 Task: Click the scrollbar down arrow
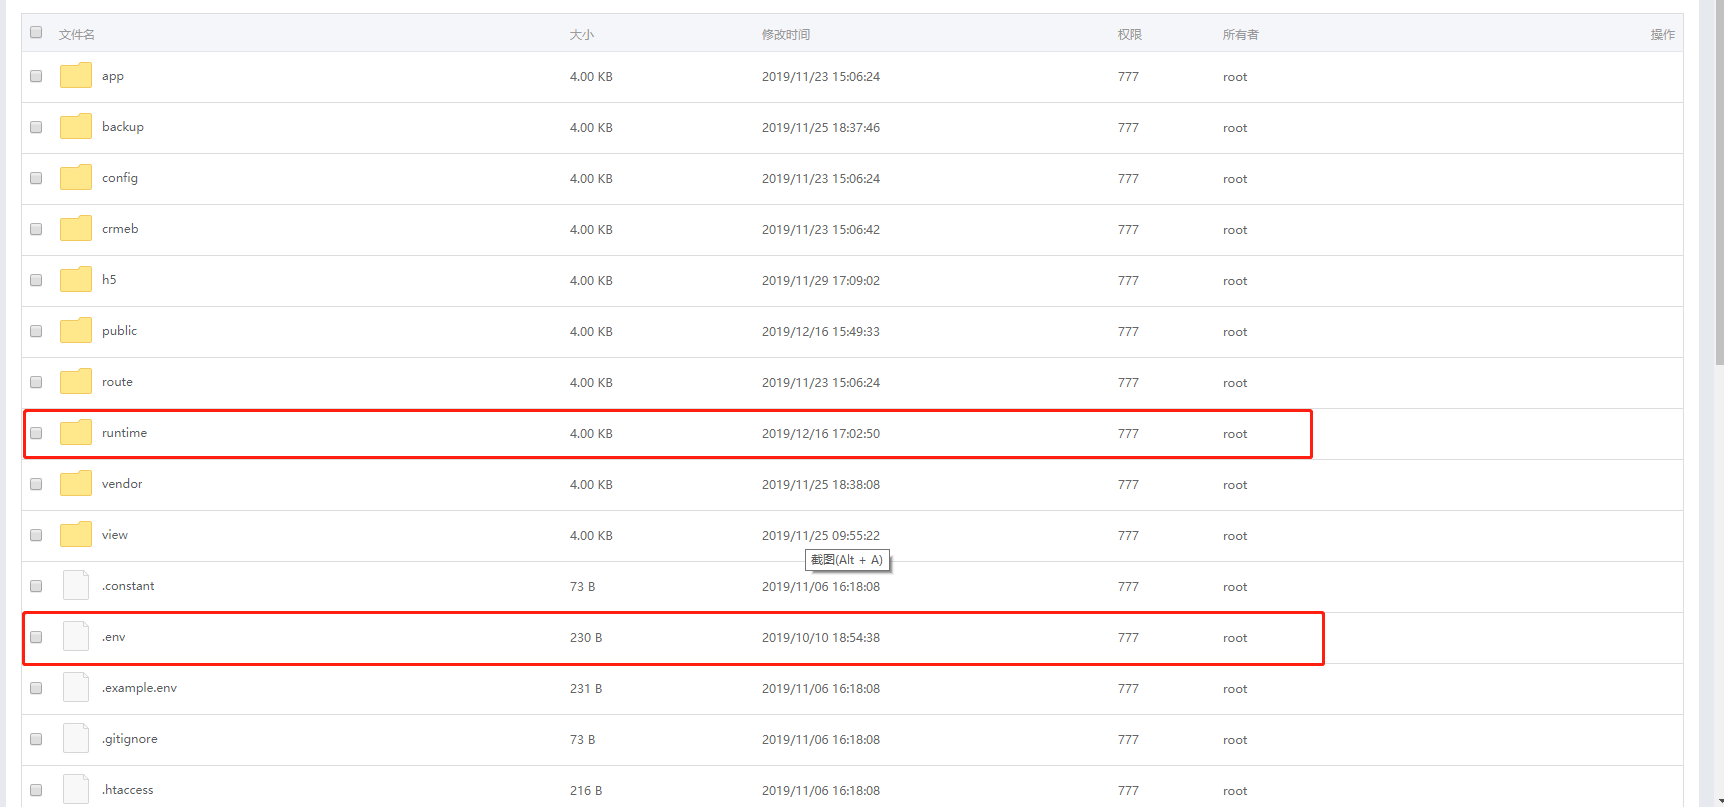click(1718, 801)
